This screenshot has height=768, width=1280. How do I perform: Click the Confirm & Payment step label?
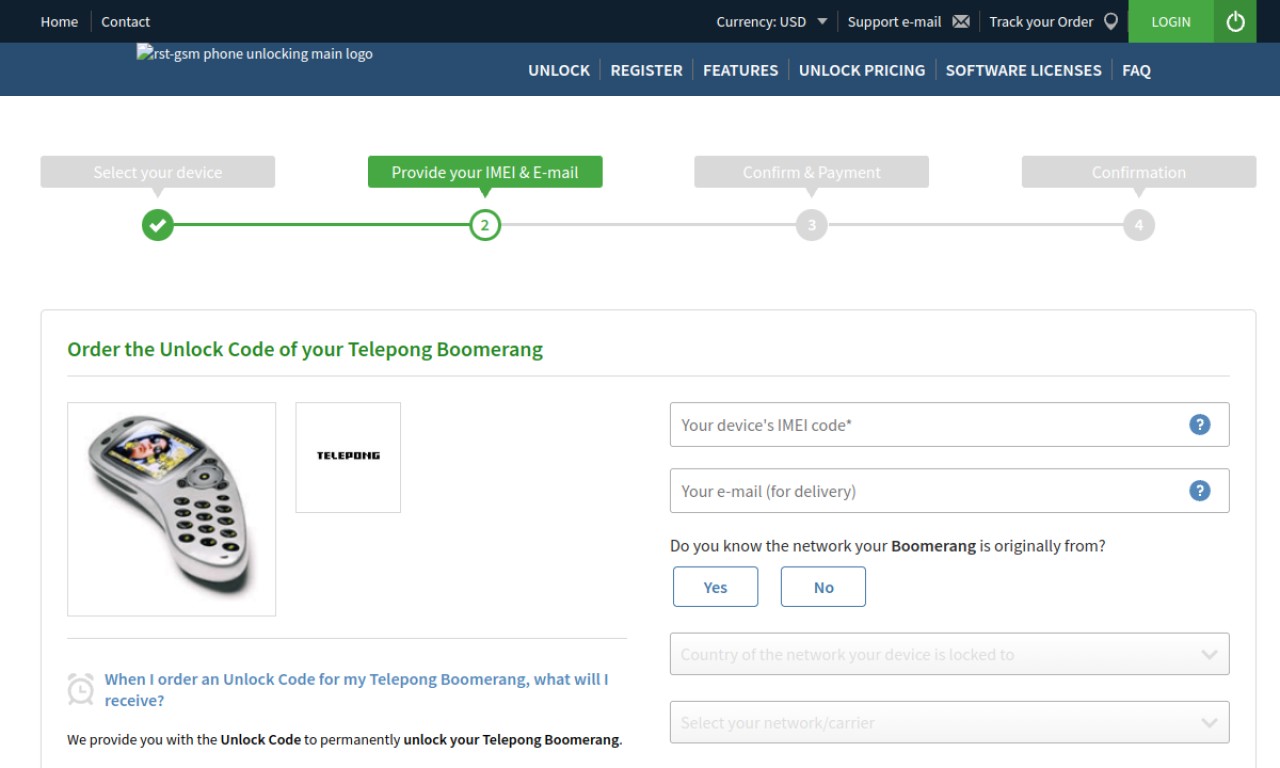[x=812, y=172]
